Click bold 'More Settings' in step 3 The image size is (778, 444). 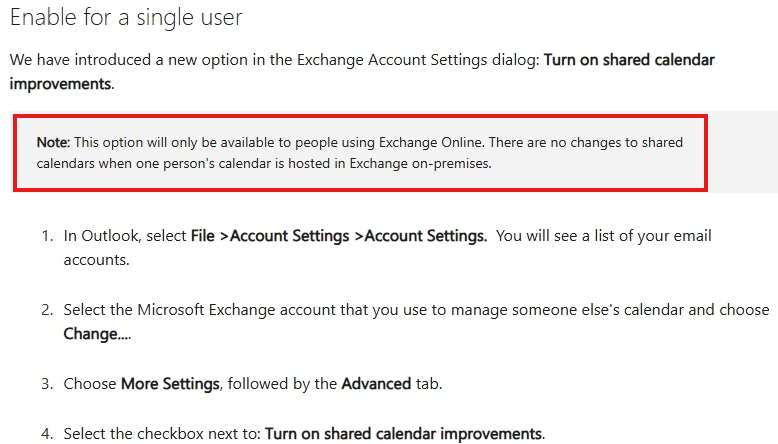[x=170, y=384]
